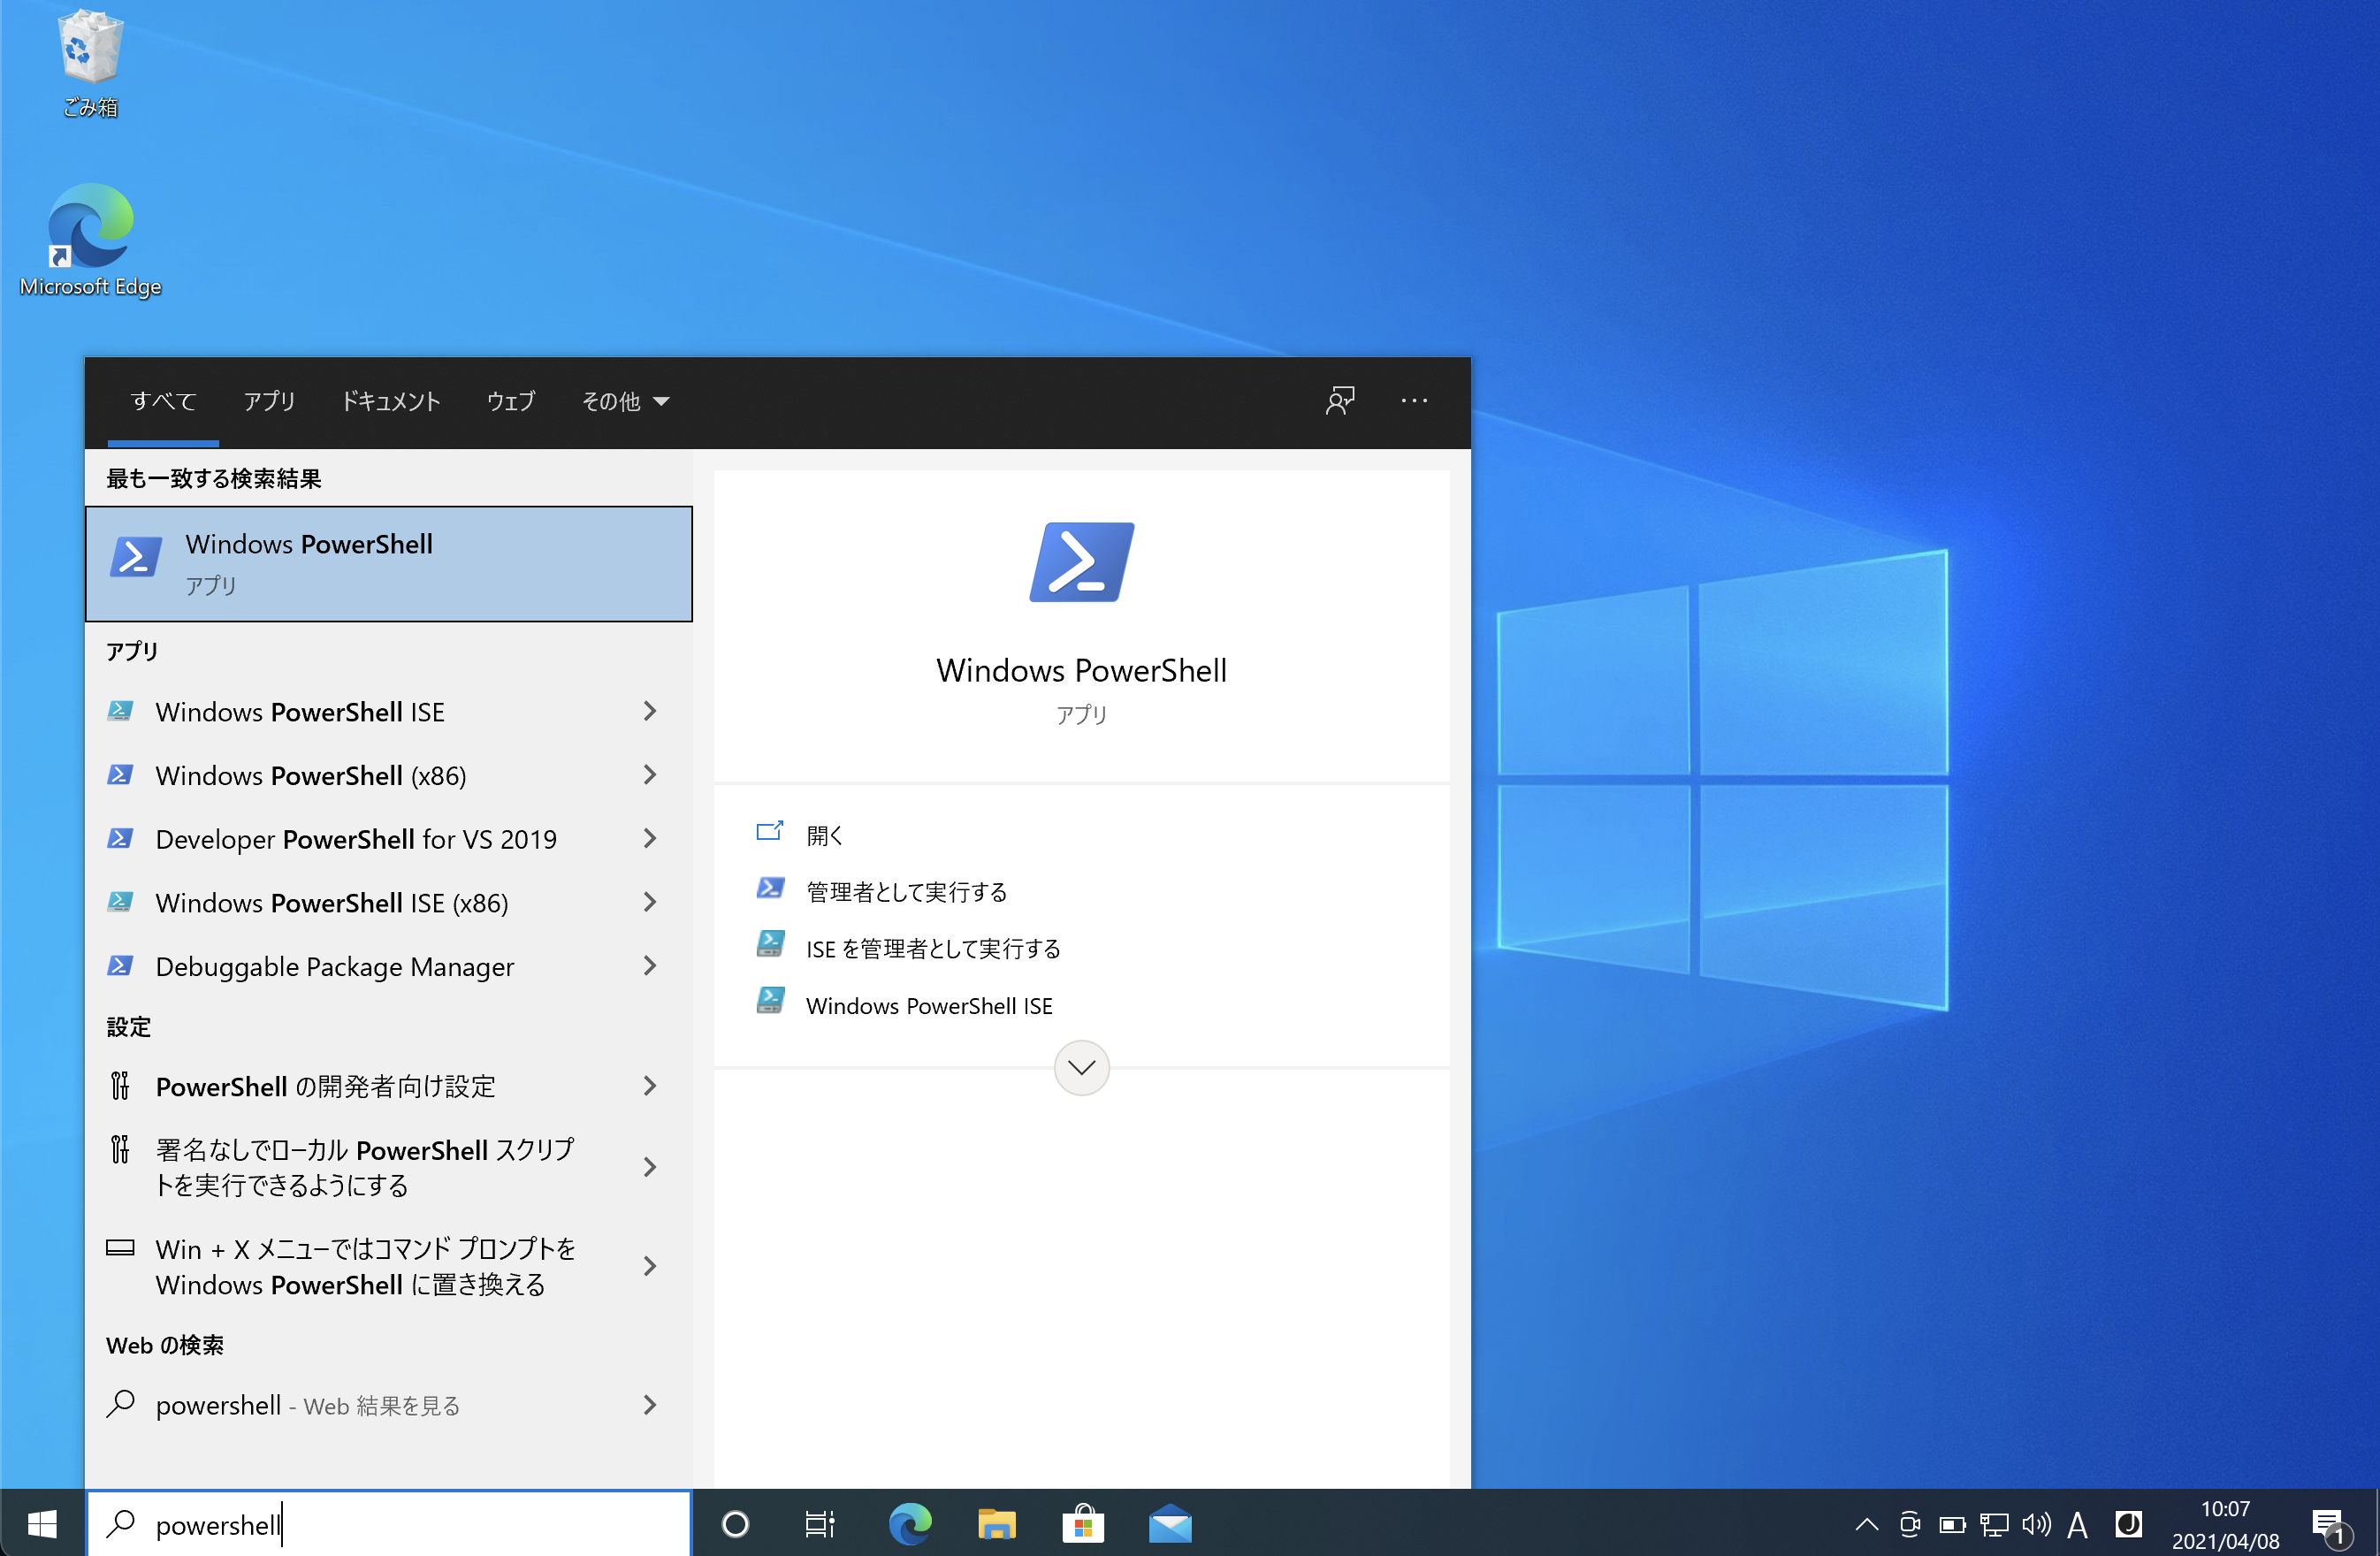The width and height of the screenshot is (2380, 1556).
Task: Show hidden system tray icons
Action: [x=1866, y=1524]
